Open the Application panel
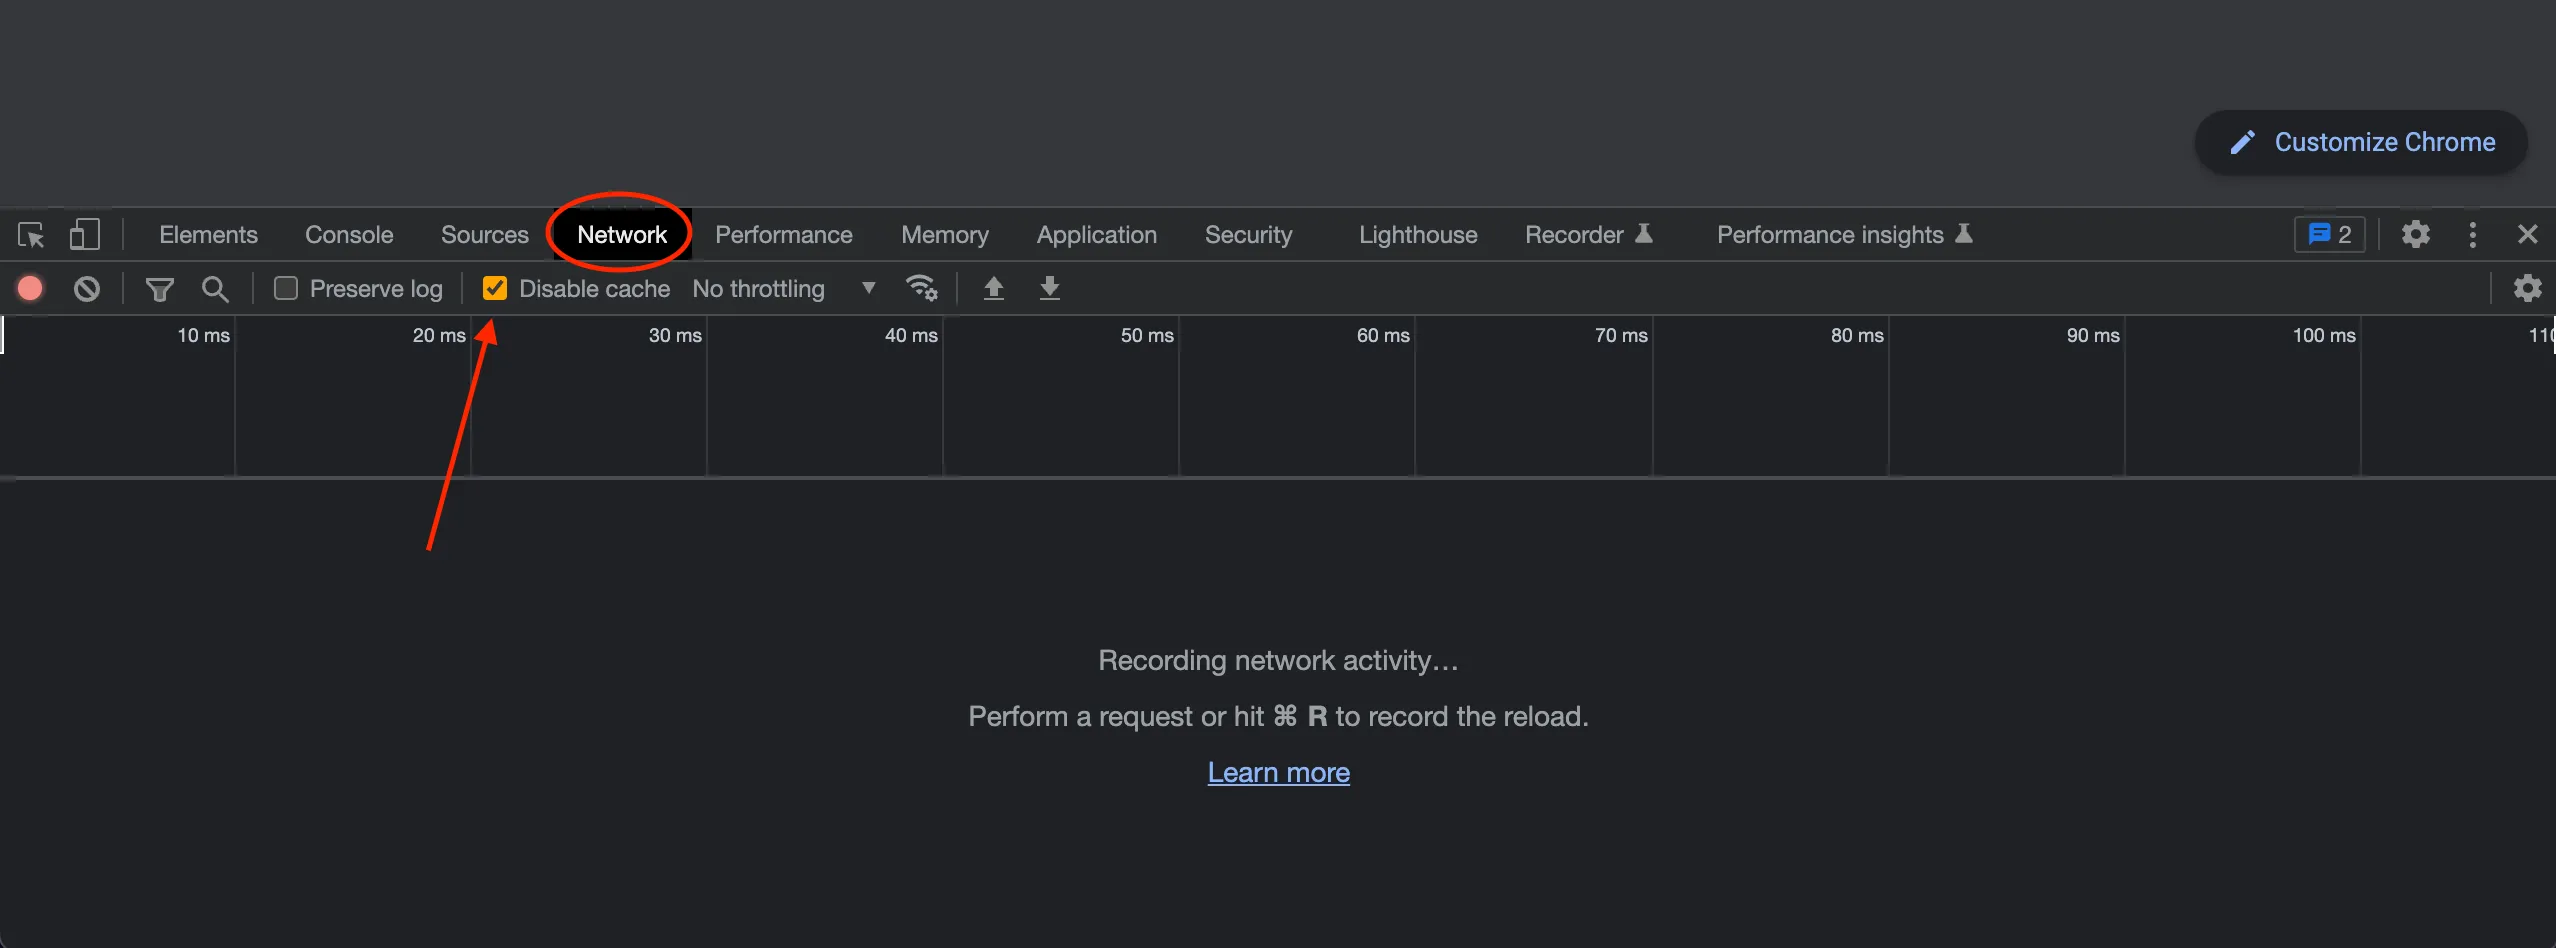2556x948 pixels. point(1095,234)
